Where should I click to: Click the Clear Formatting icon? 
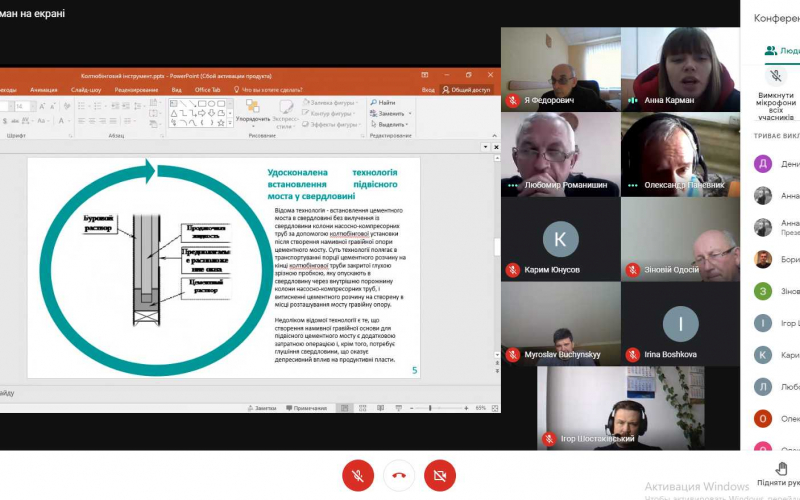pos(66,106)
